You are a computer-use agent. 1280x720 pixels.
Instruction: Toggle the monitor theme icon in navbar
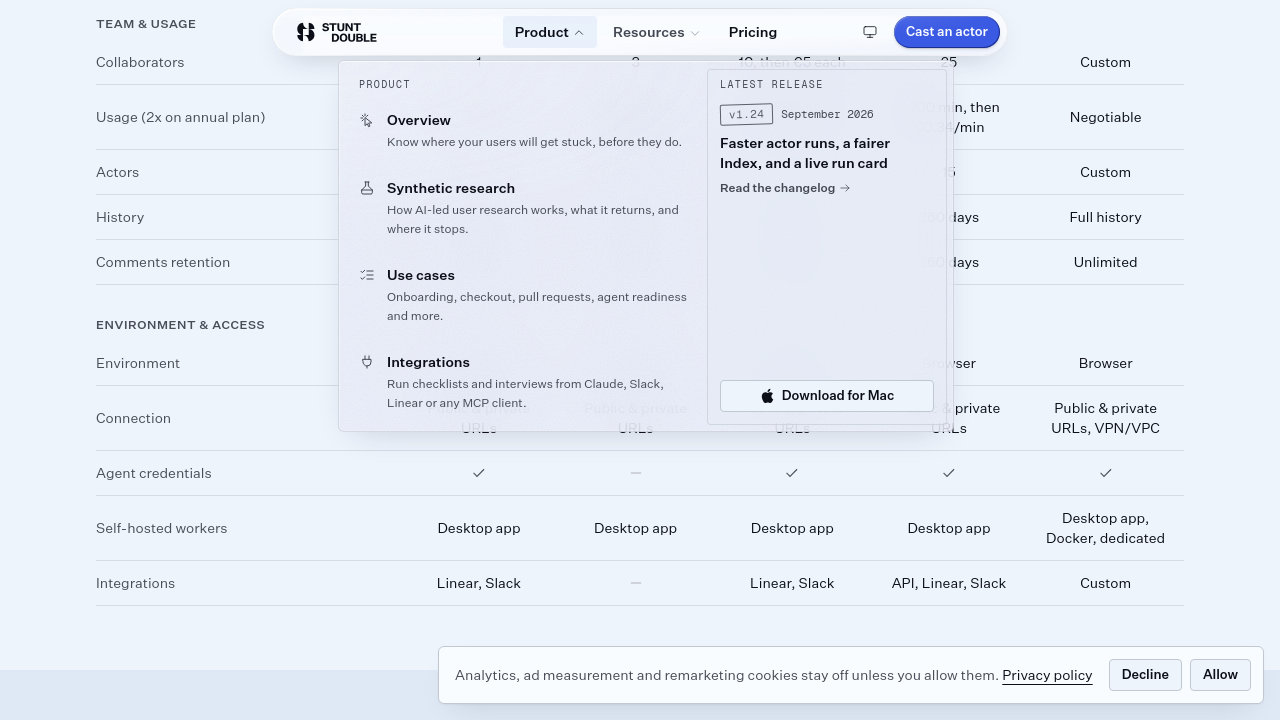point(870,32)
